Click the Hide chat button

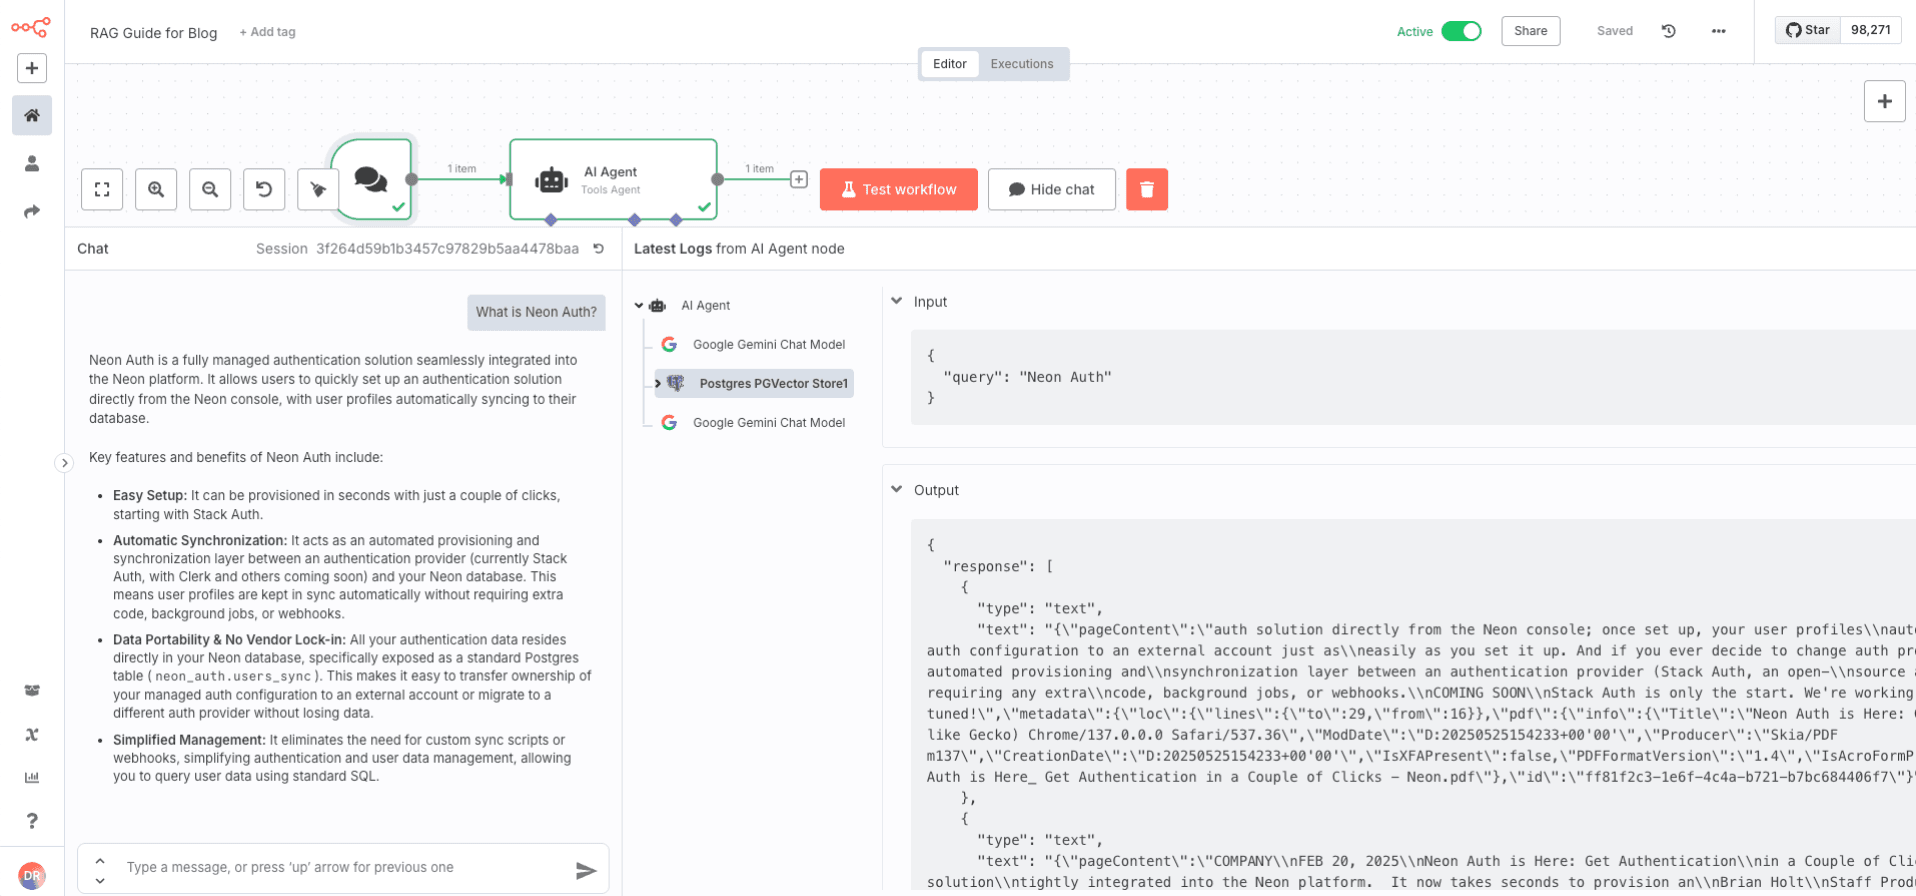coord(1051,189)
